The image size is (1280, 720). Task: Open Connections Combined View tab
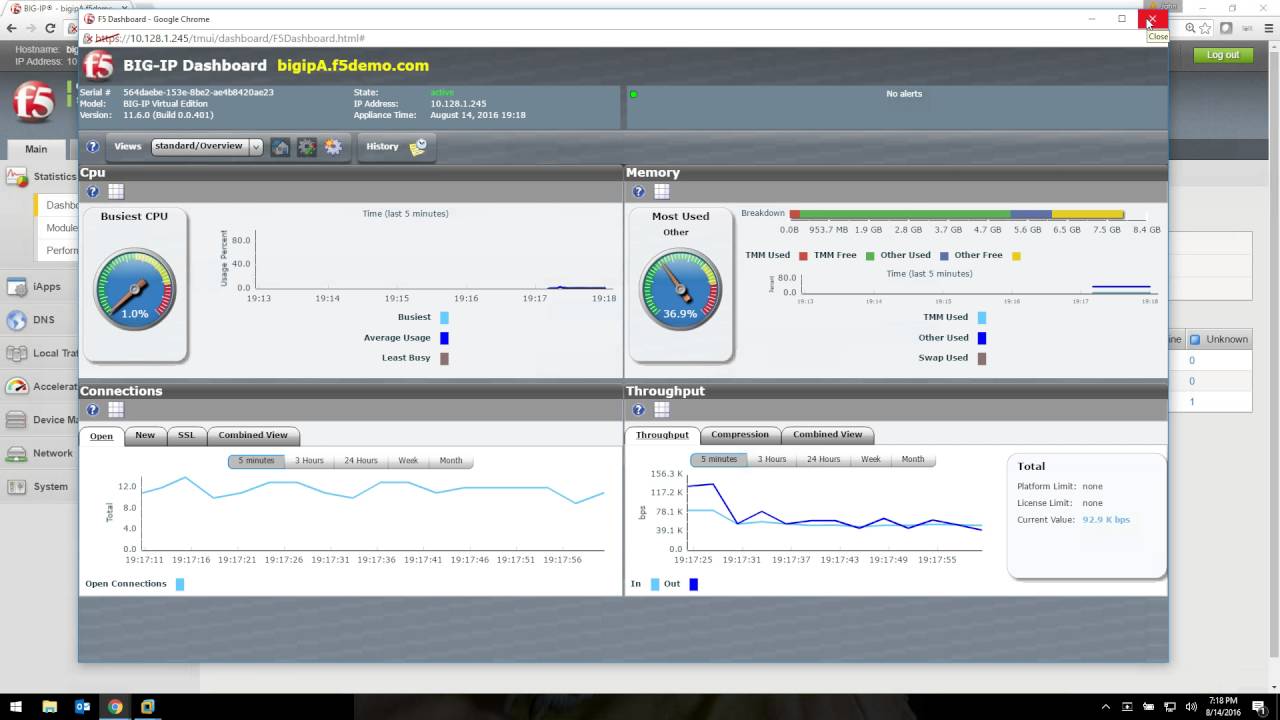(253, 435)
